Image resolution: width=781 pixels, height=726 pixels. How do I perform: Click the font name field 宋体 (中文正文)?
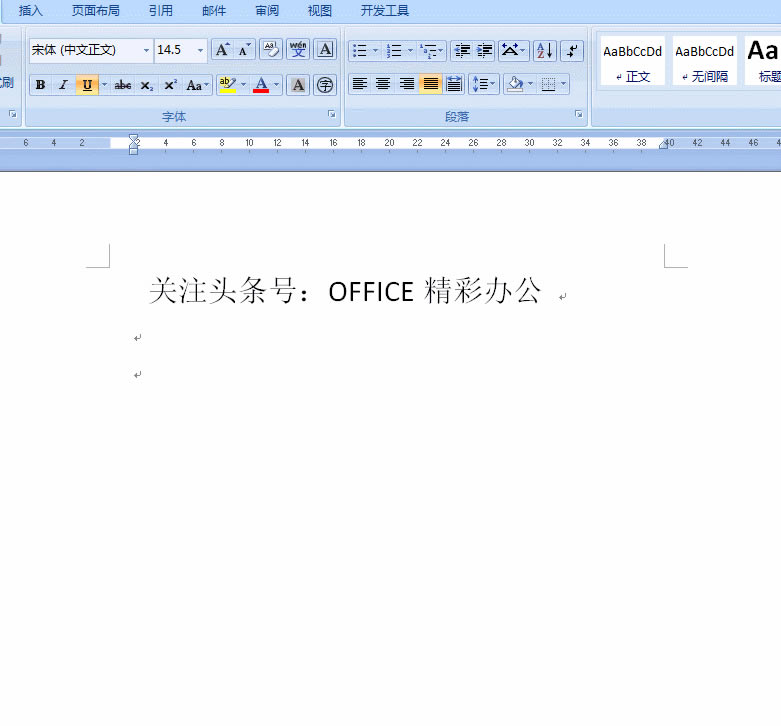85,50
